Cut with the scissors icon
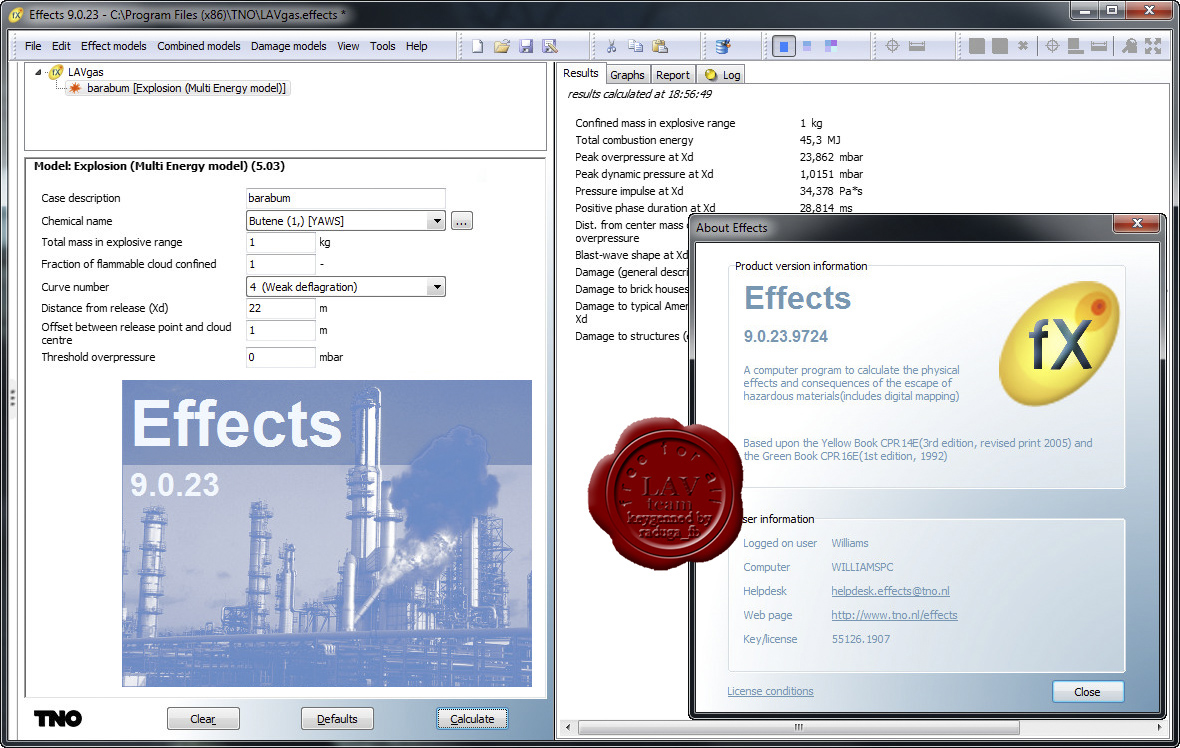Viewport: 1180px width, 748px height. (611, 47)
